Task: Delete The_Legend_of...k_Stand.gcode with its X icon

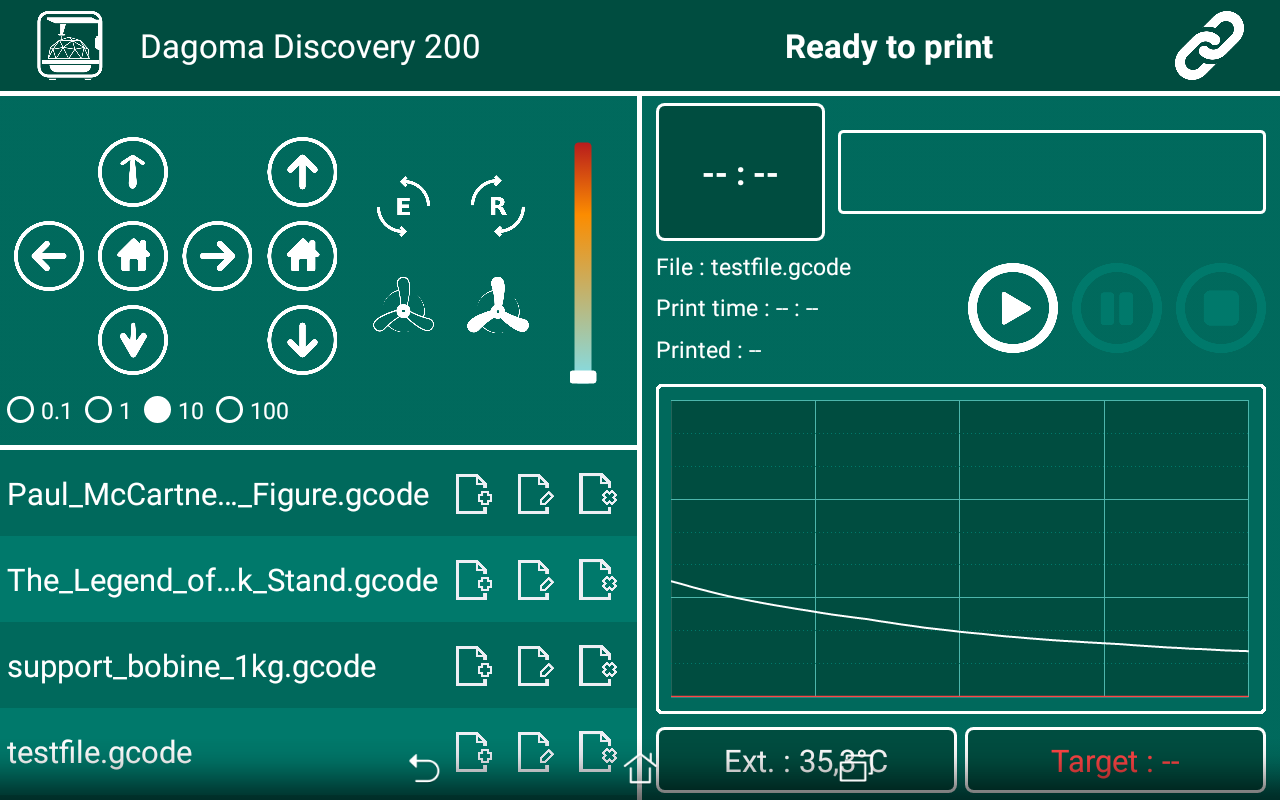Action: pyautogui.click(x=597, y=580)
